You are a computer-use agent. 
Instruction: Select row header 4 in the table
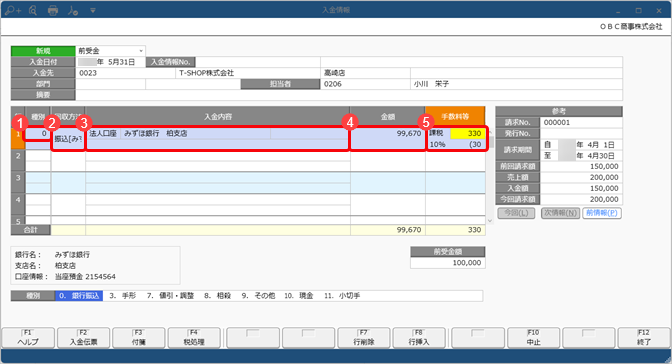pyautogui.click(x=18, y=205)
